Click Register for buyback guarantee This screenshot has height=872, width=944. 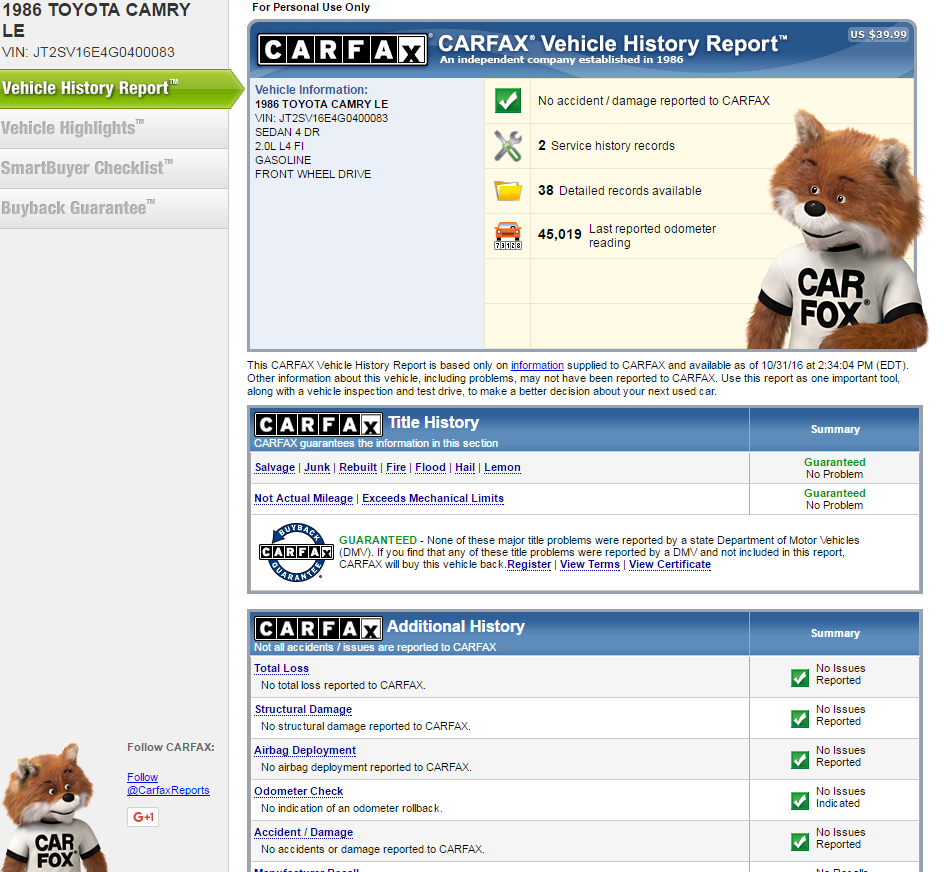[x=529, y=564]
